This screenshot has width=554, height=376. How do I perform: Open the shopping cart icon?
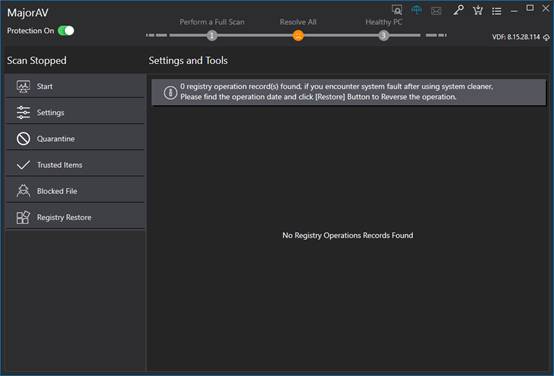(478, 11)
